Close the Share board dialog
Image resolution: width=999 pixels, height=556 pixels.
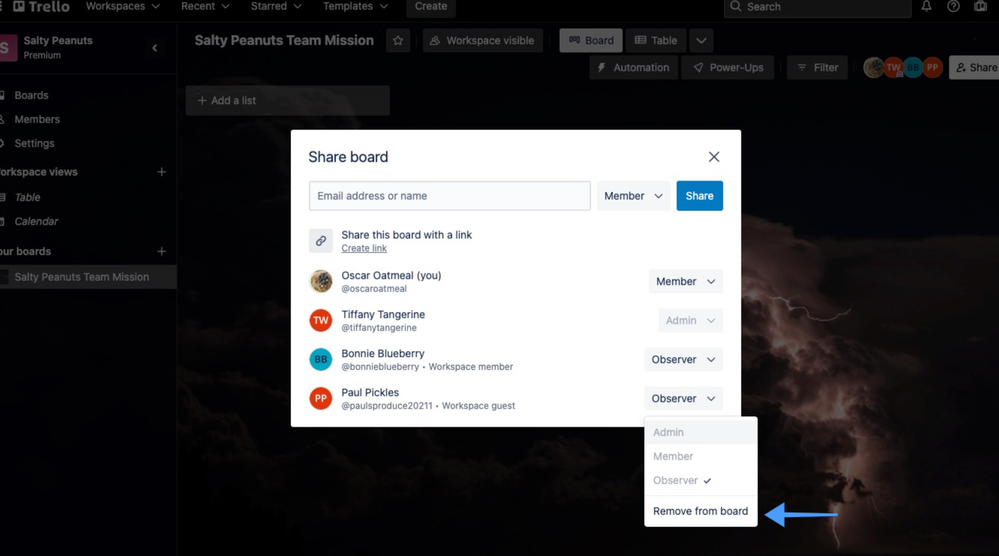coord(714,157)
